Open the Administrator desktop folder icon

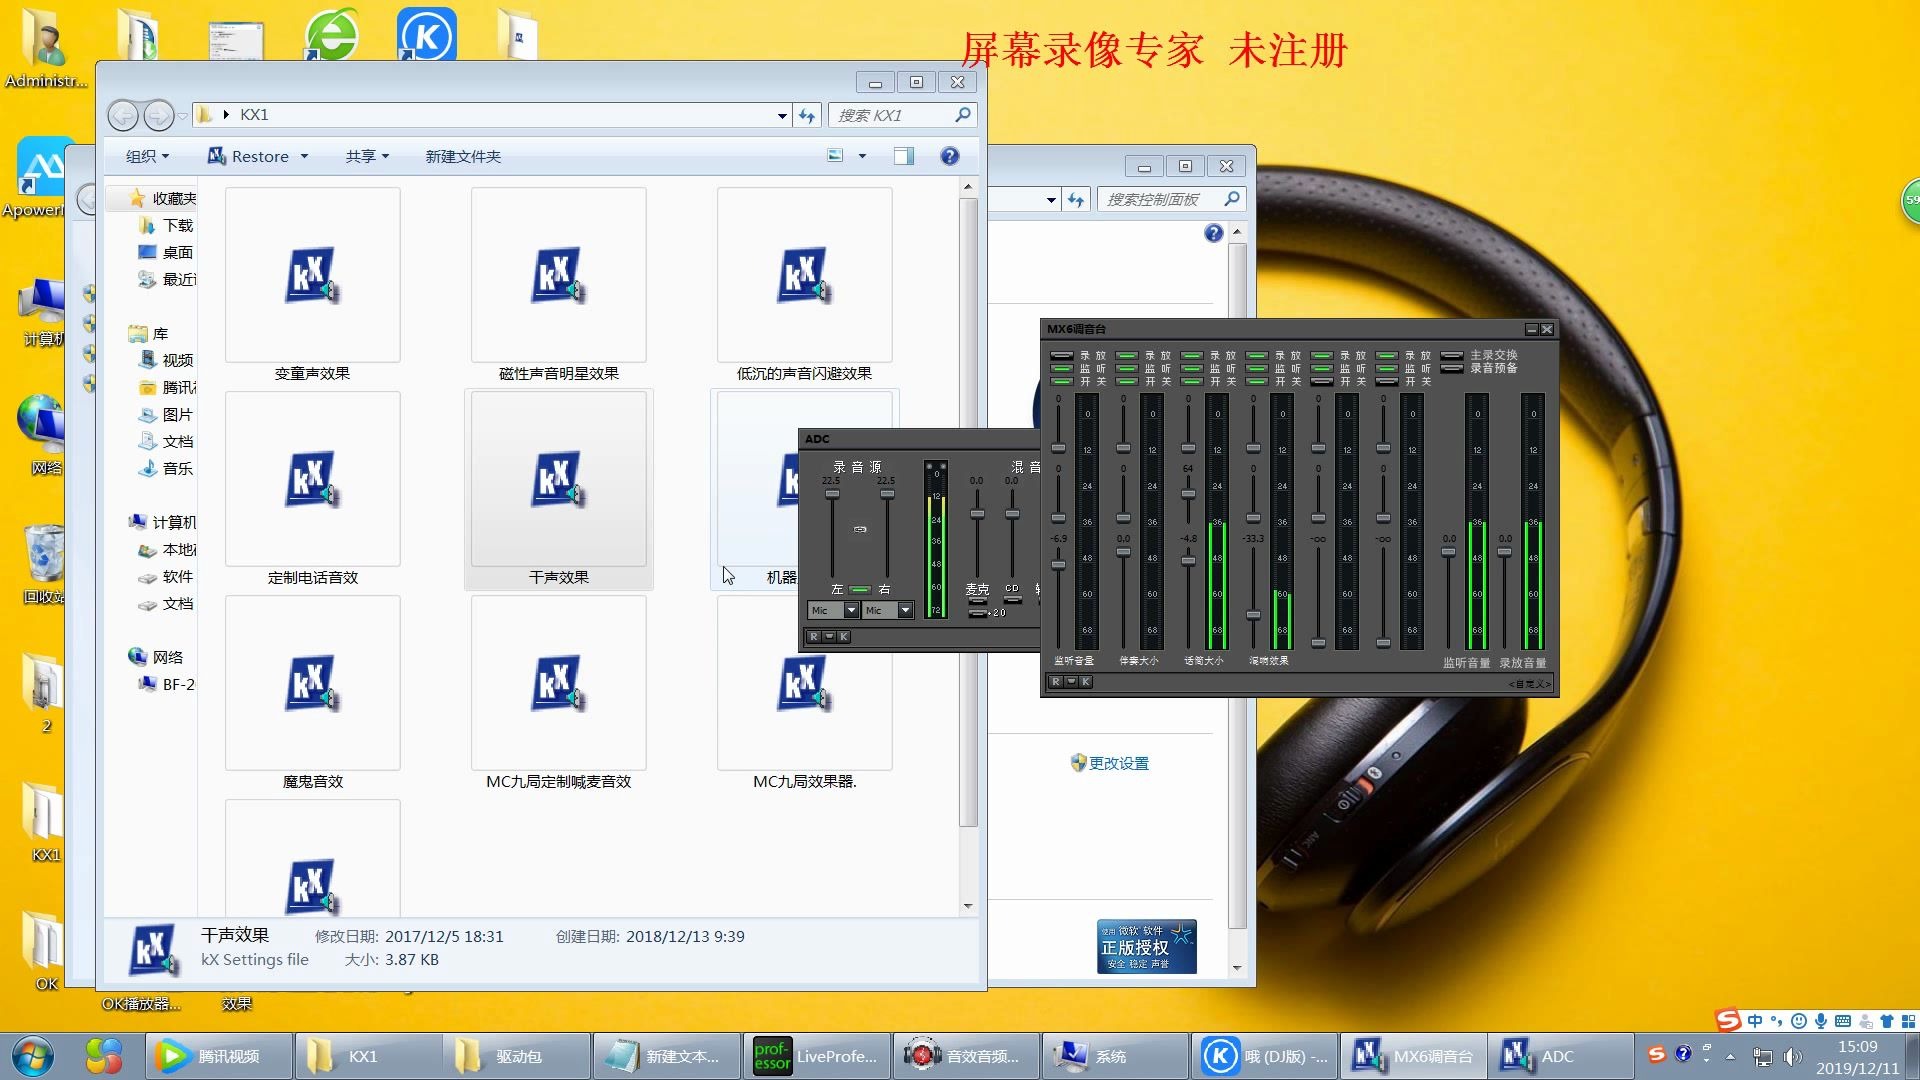coord(44,48)
